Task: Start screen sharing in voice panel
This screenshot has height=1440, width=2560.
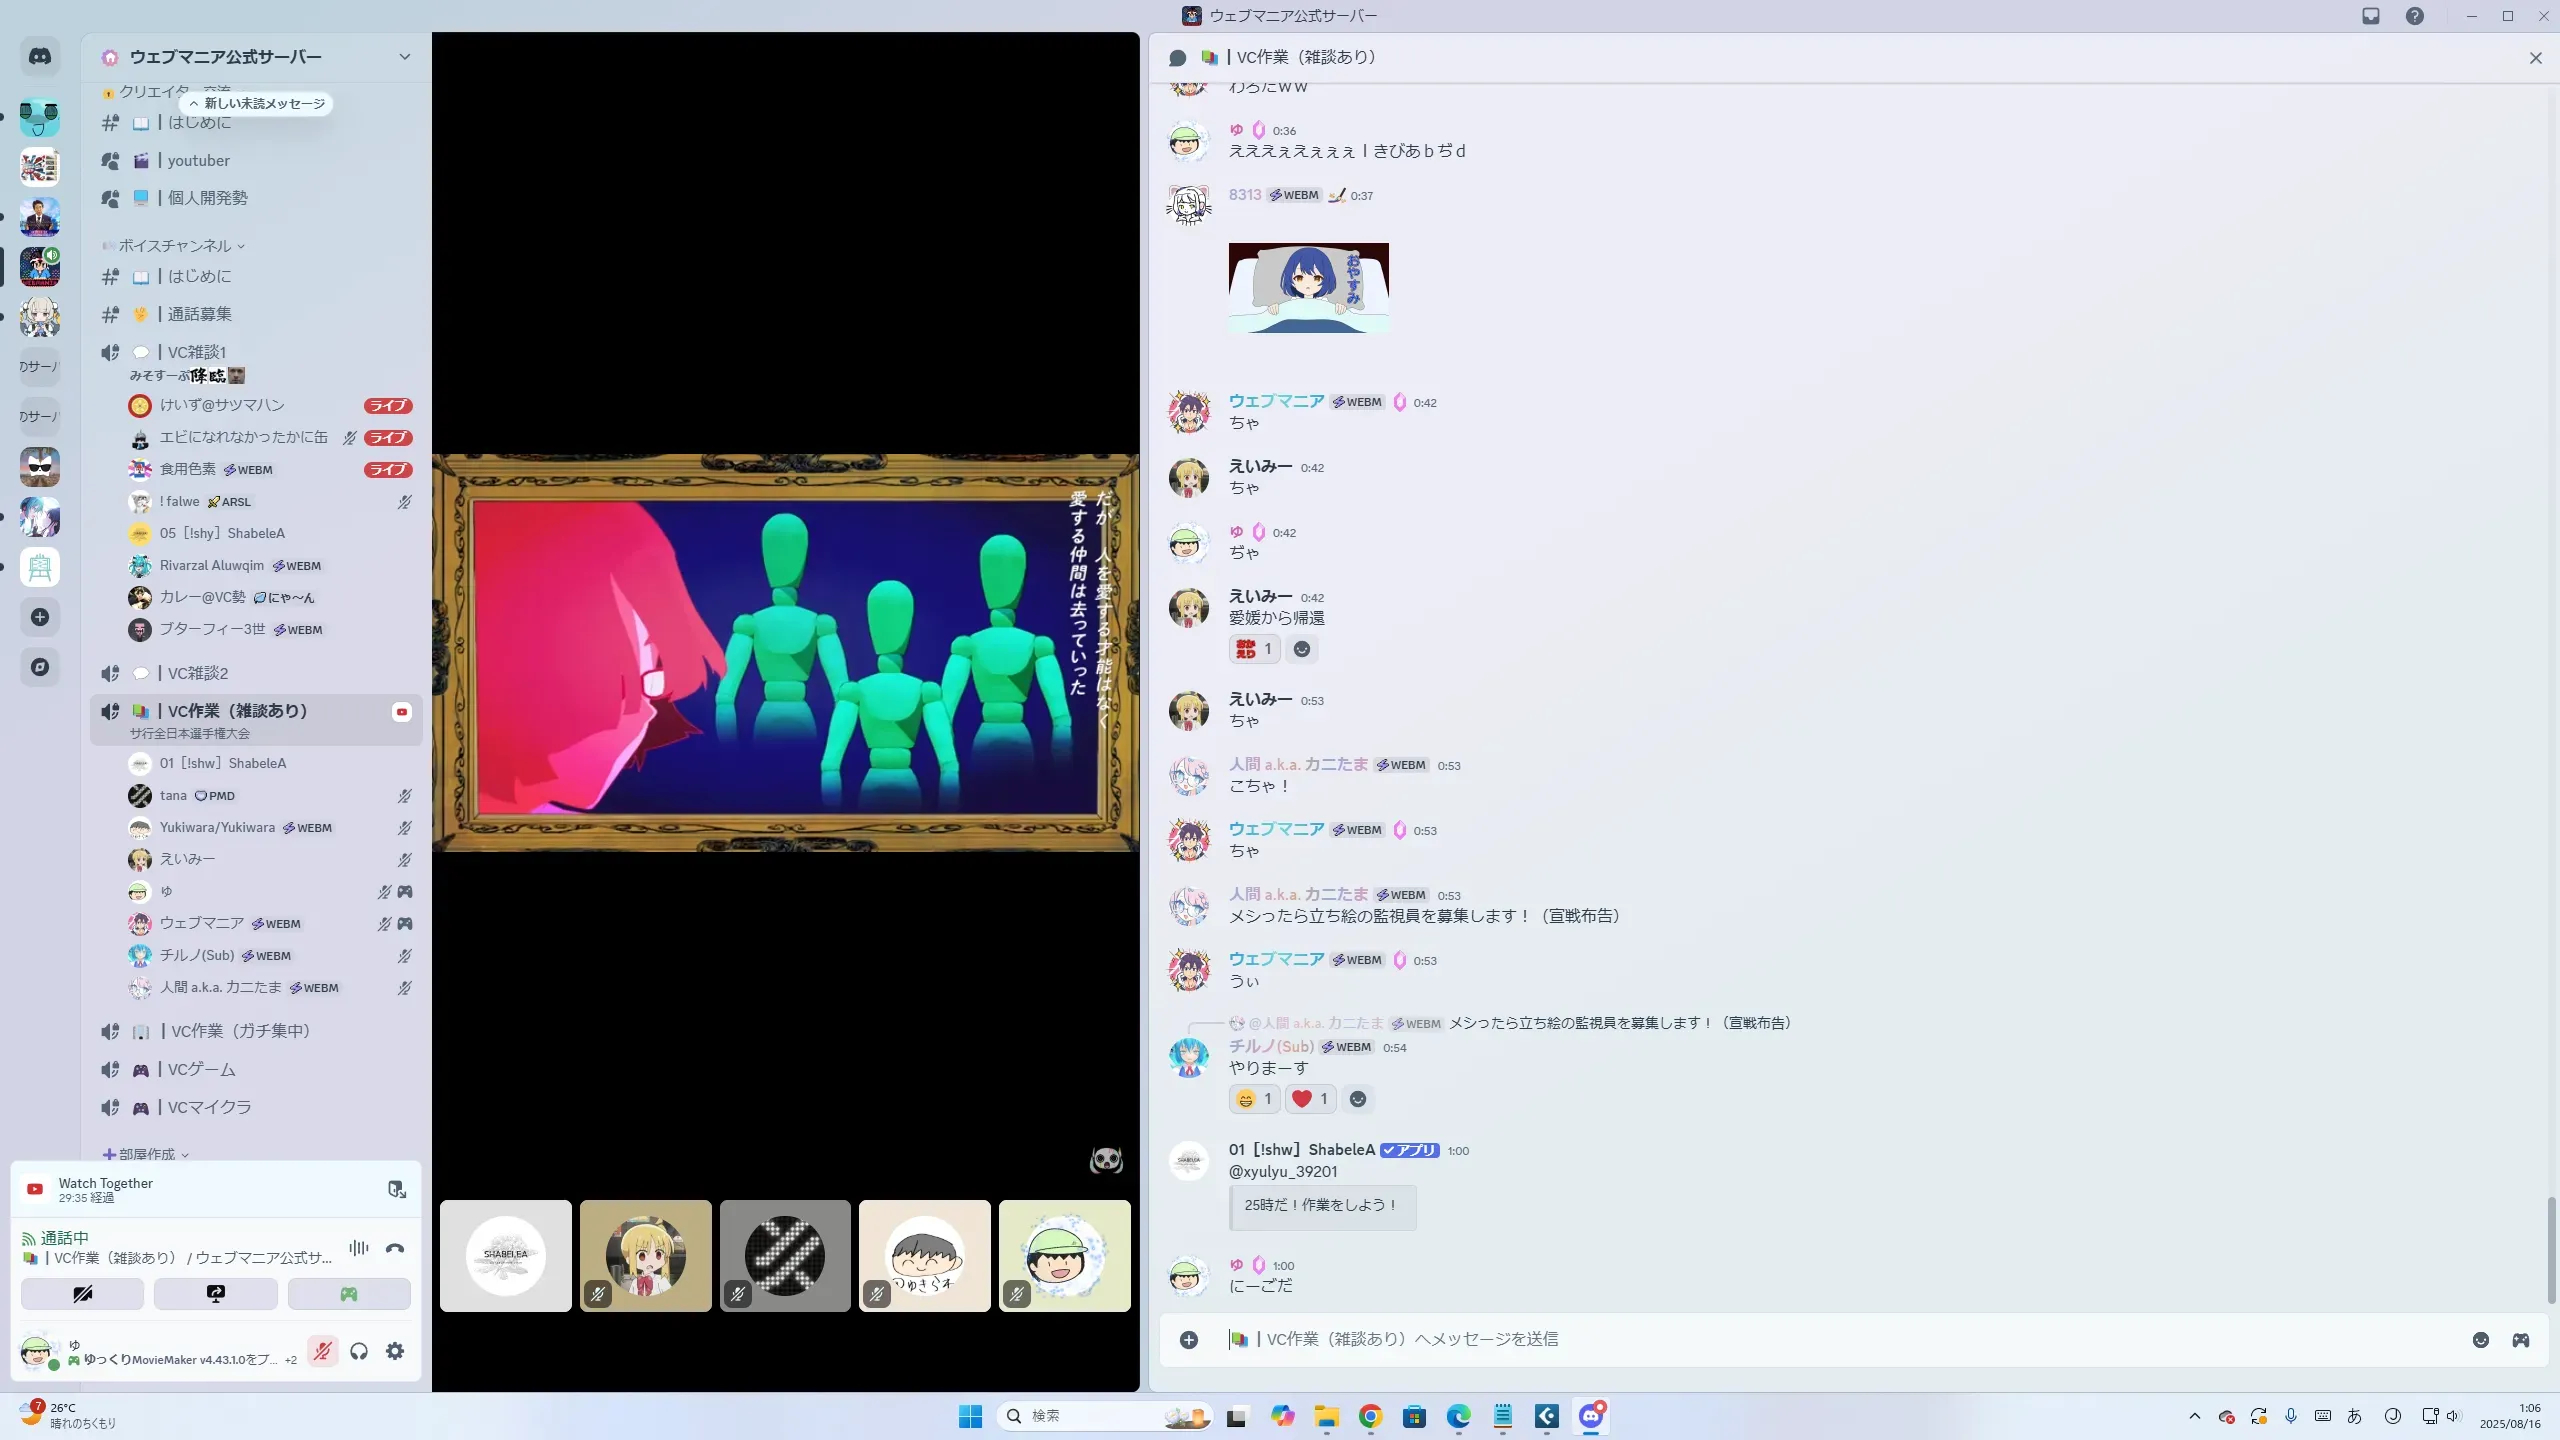Action: (215, 1294)
